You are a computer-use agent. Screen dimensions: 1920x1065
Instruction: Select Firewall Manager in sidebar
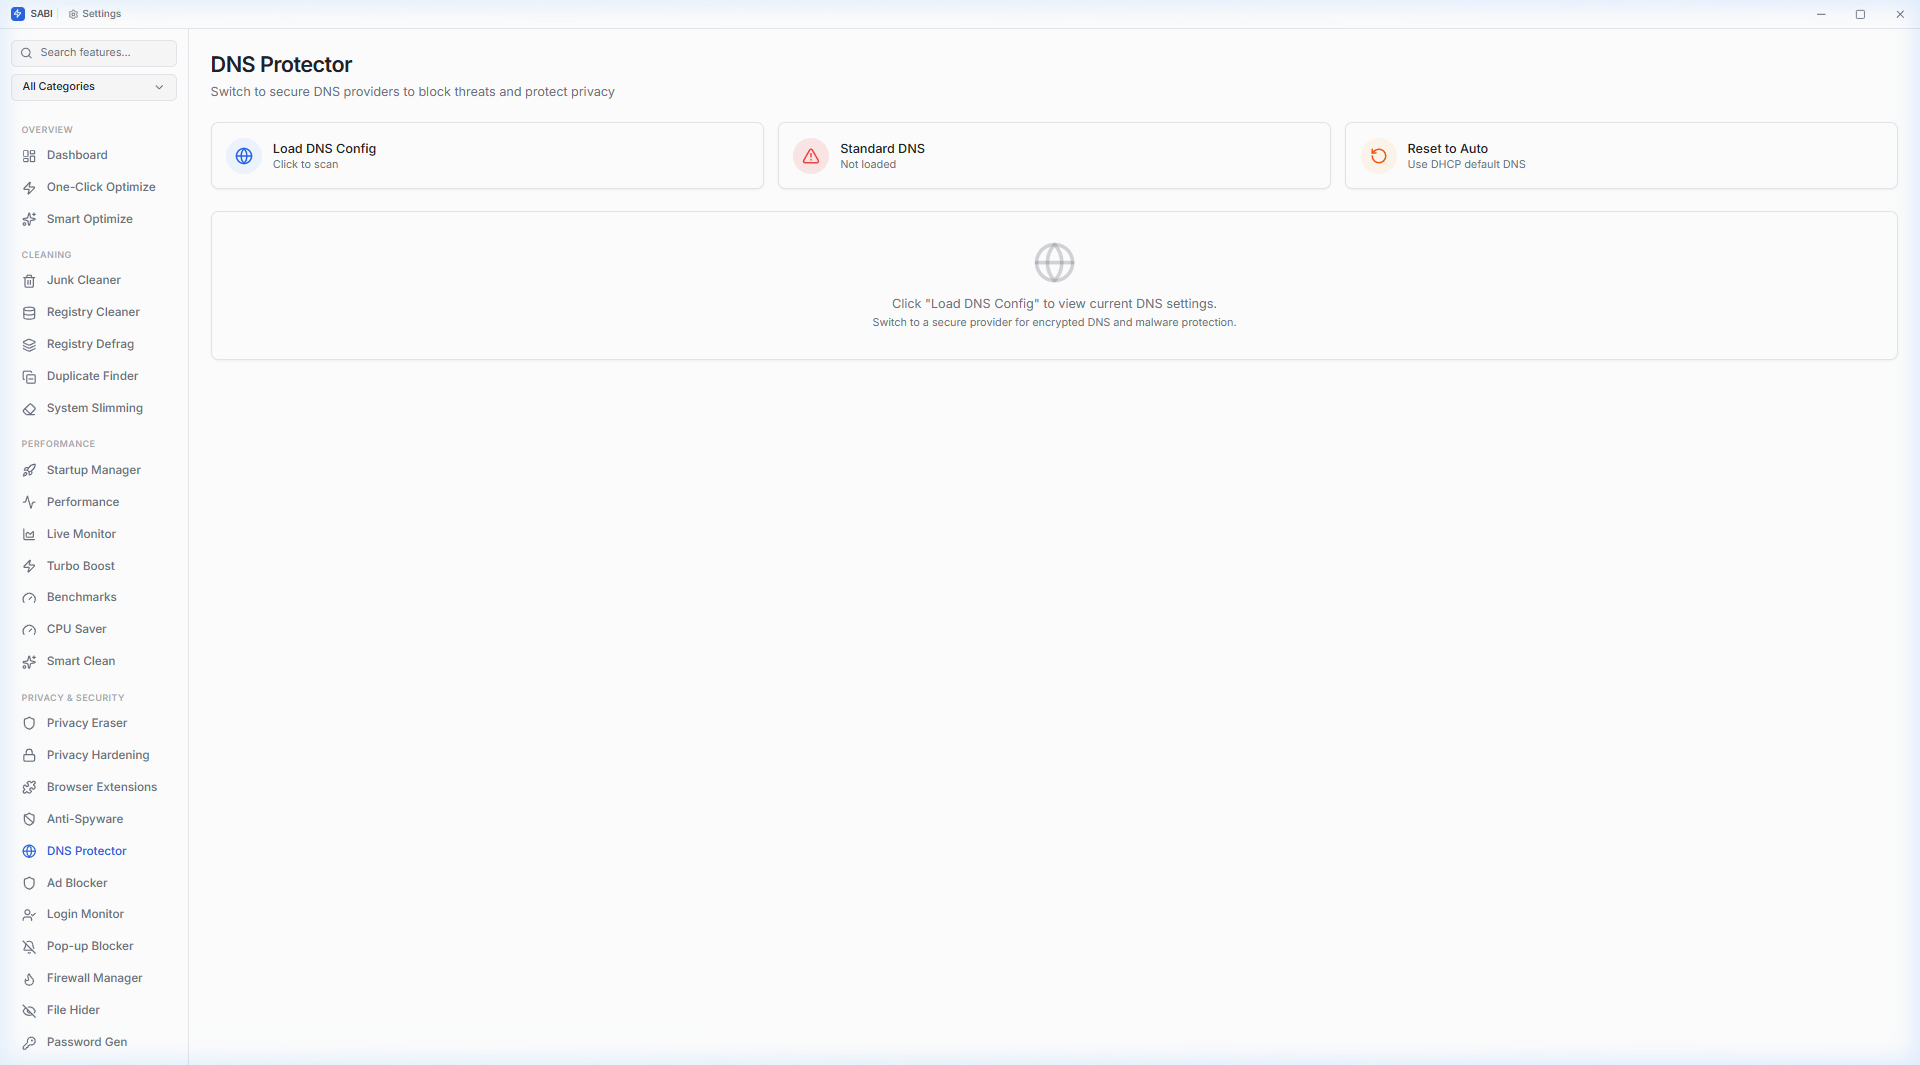tap(94, 978)
